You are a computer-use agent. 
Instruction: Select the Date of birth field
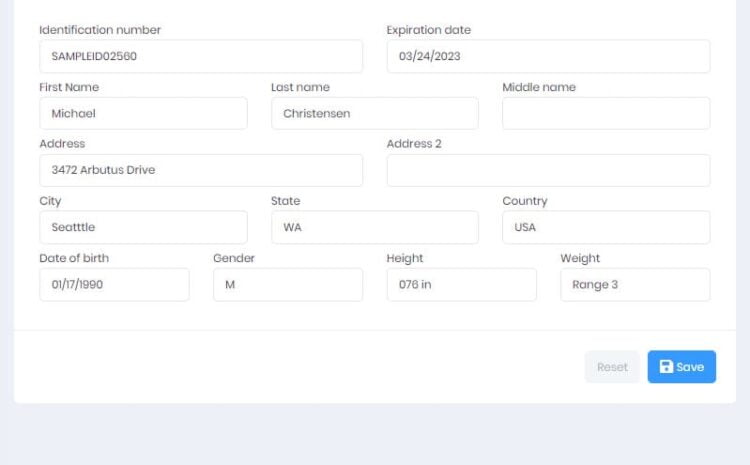(114, 285)
